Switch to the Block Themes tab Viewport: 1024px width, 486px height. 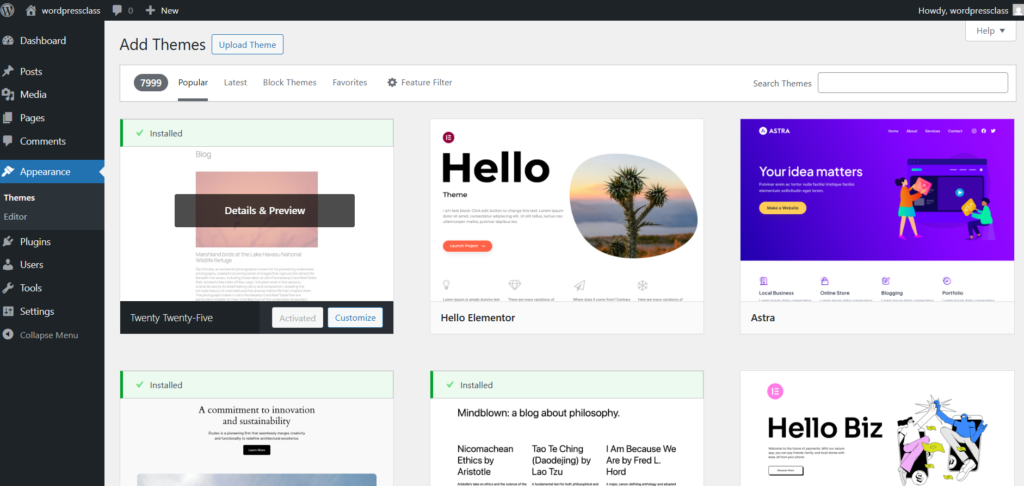[289, 83]
